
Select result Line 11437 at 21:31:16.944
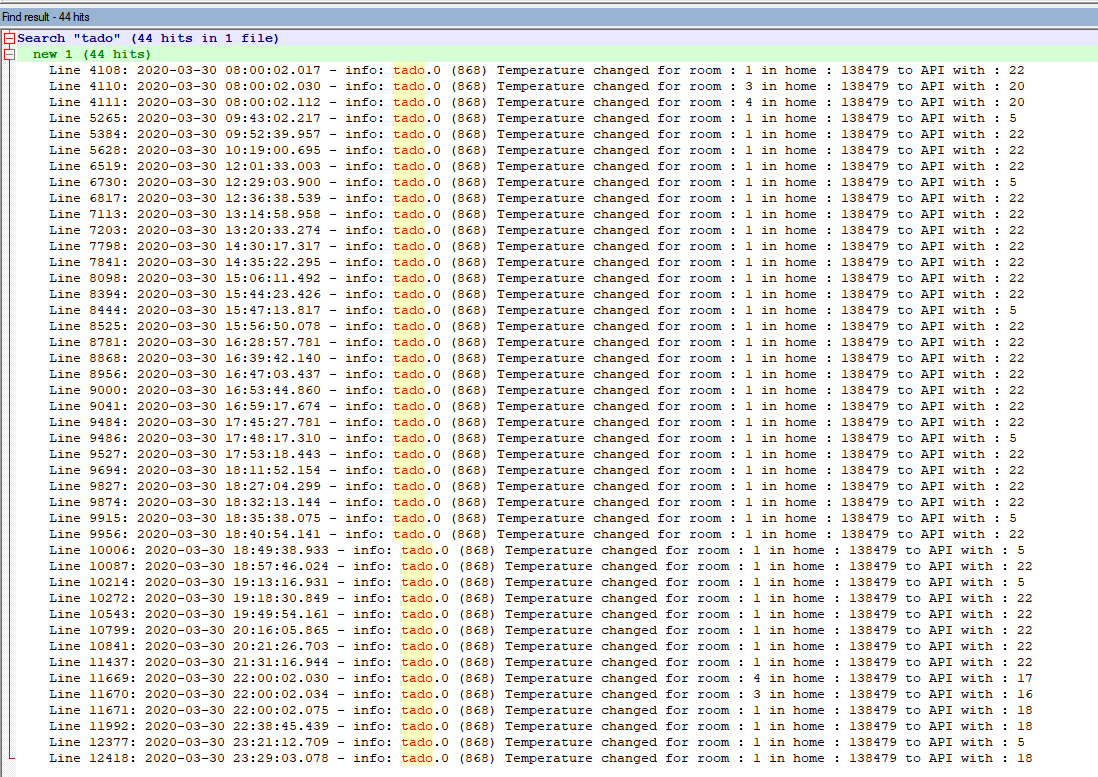[541, 663]
